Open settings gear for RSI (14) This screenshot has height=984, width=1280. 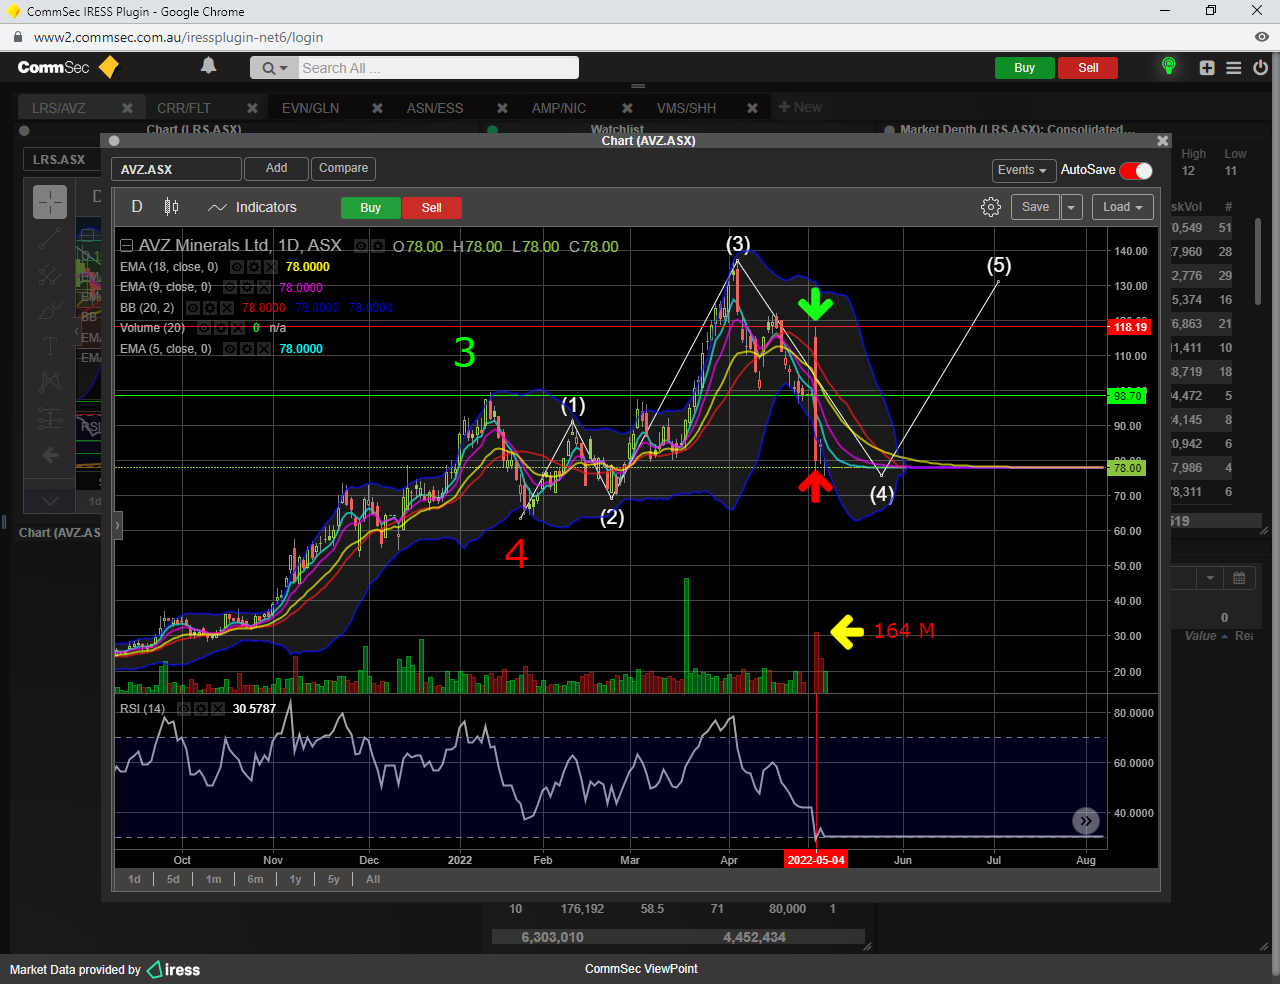coord(201,709)
